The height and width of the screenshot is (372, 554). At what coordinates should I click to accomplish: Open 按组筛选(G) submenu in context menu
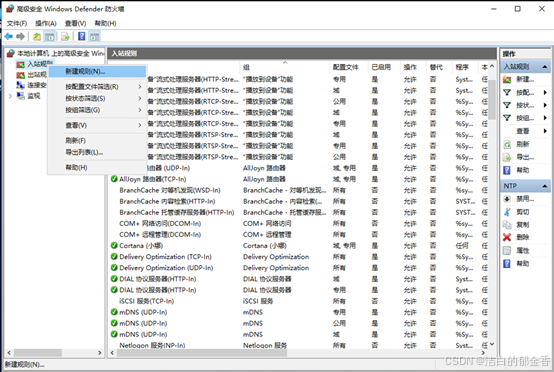click(x=97, y=110)
